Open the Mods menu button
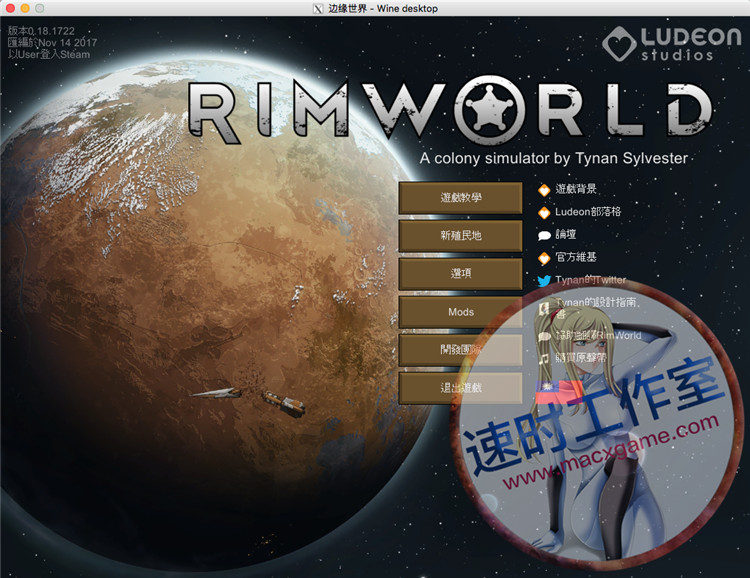750x578 pixels. click(461, 312)
